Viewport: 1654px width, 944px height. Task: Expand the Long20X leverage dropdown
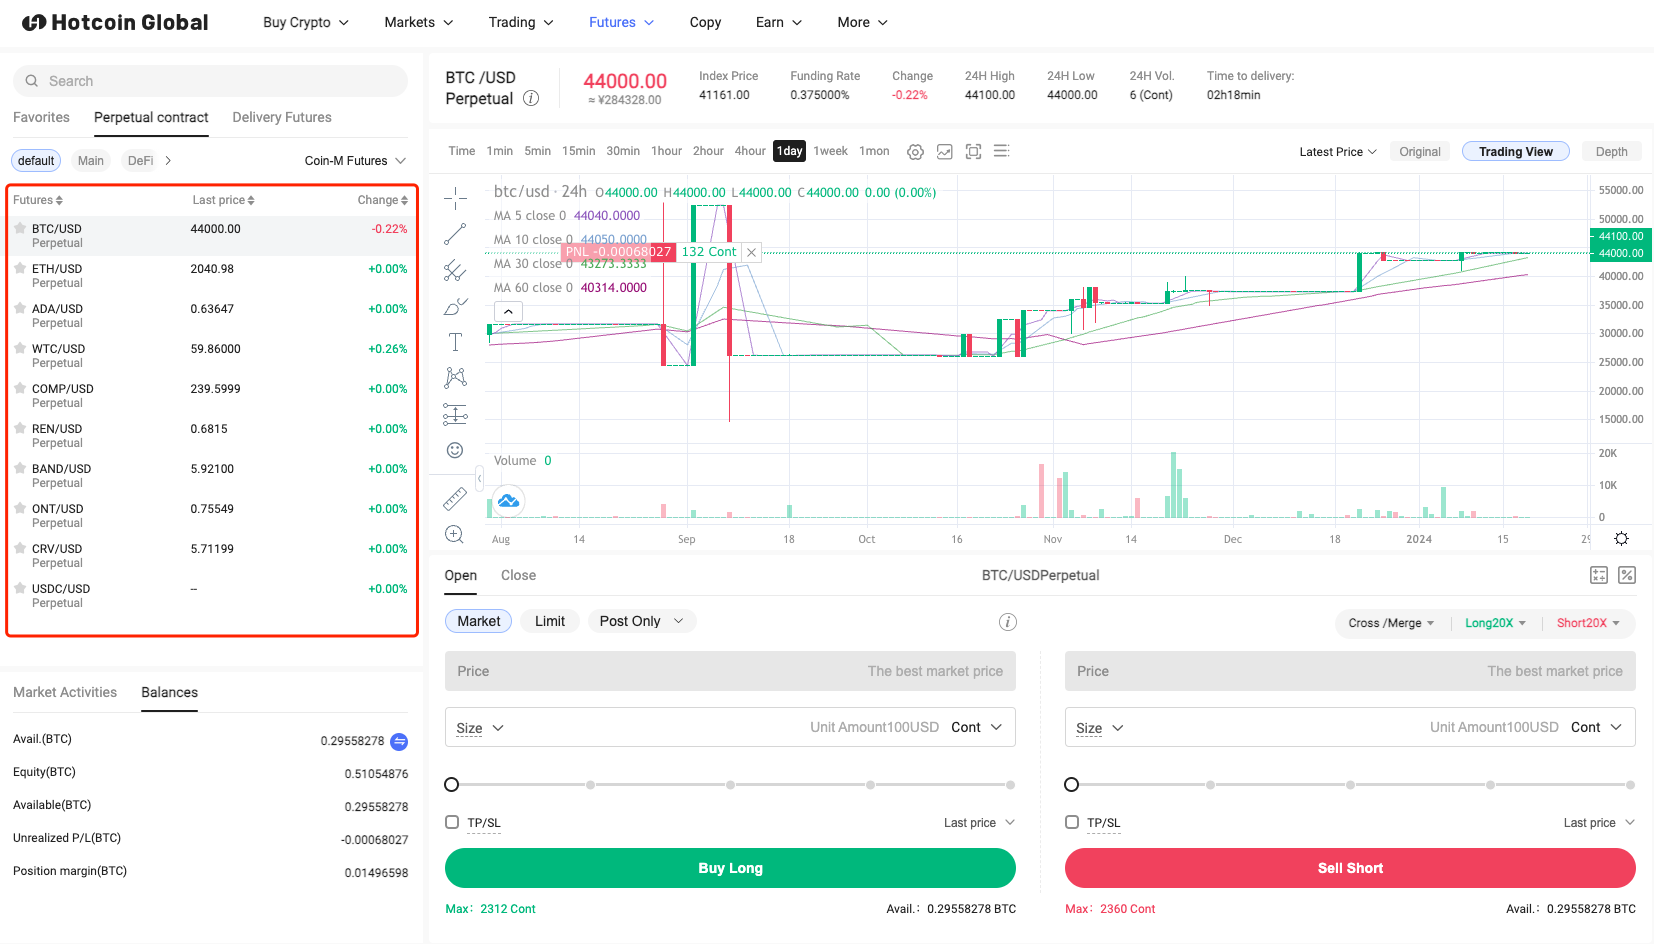[1495, 623]
